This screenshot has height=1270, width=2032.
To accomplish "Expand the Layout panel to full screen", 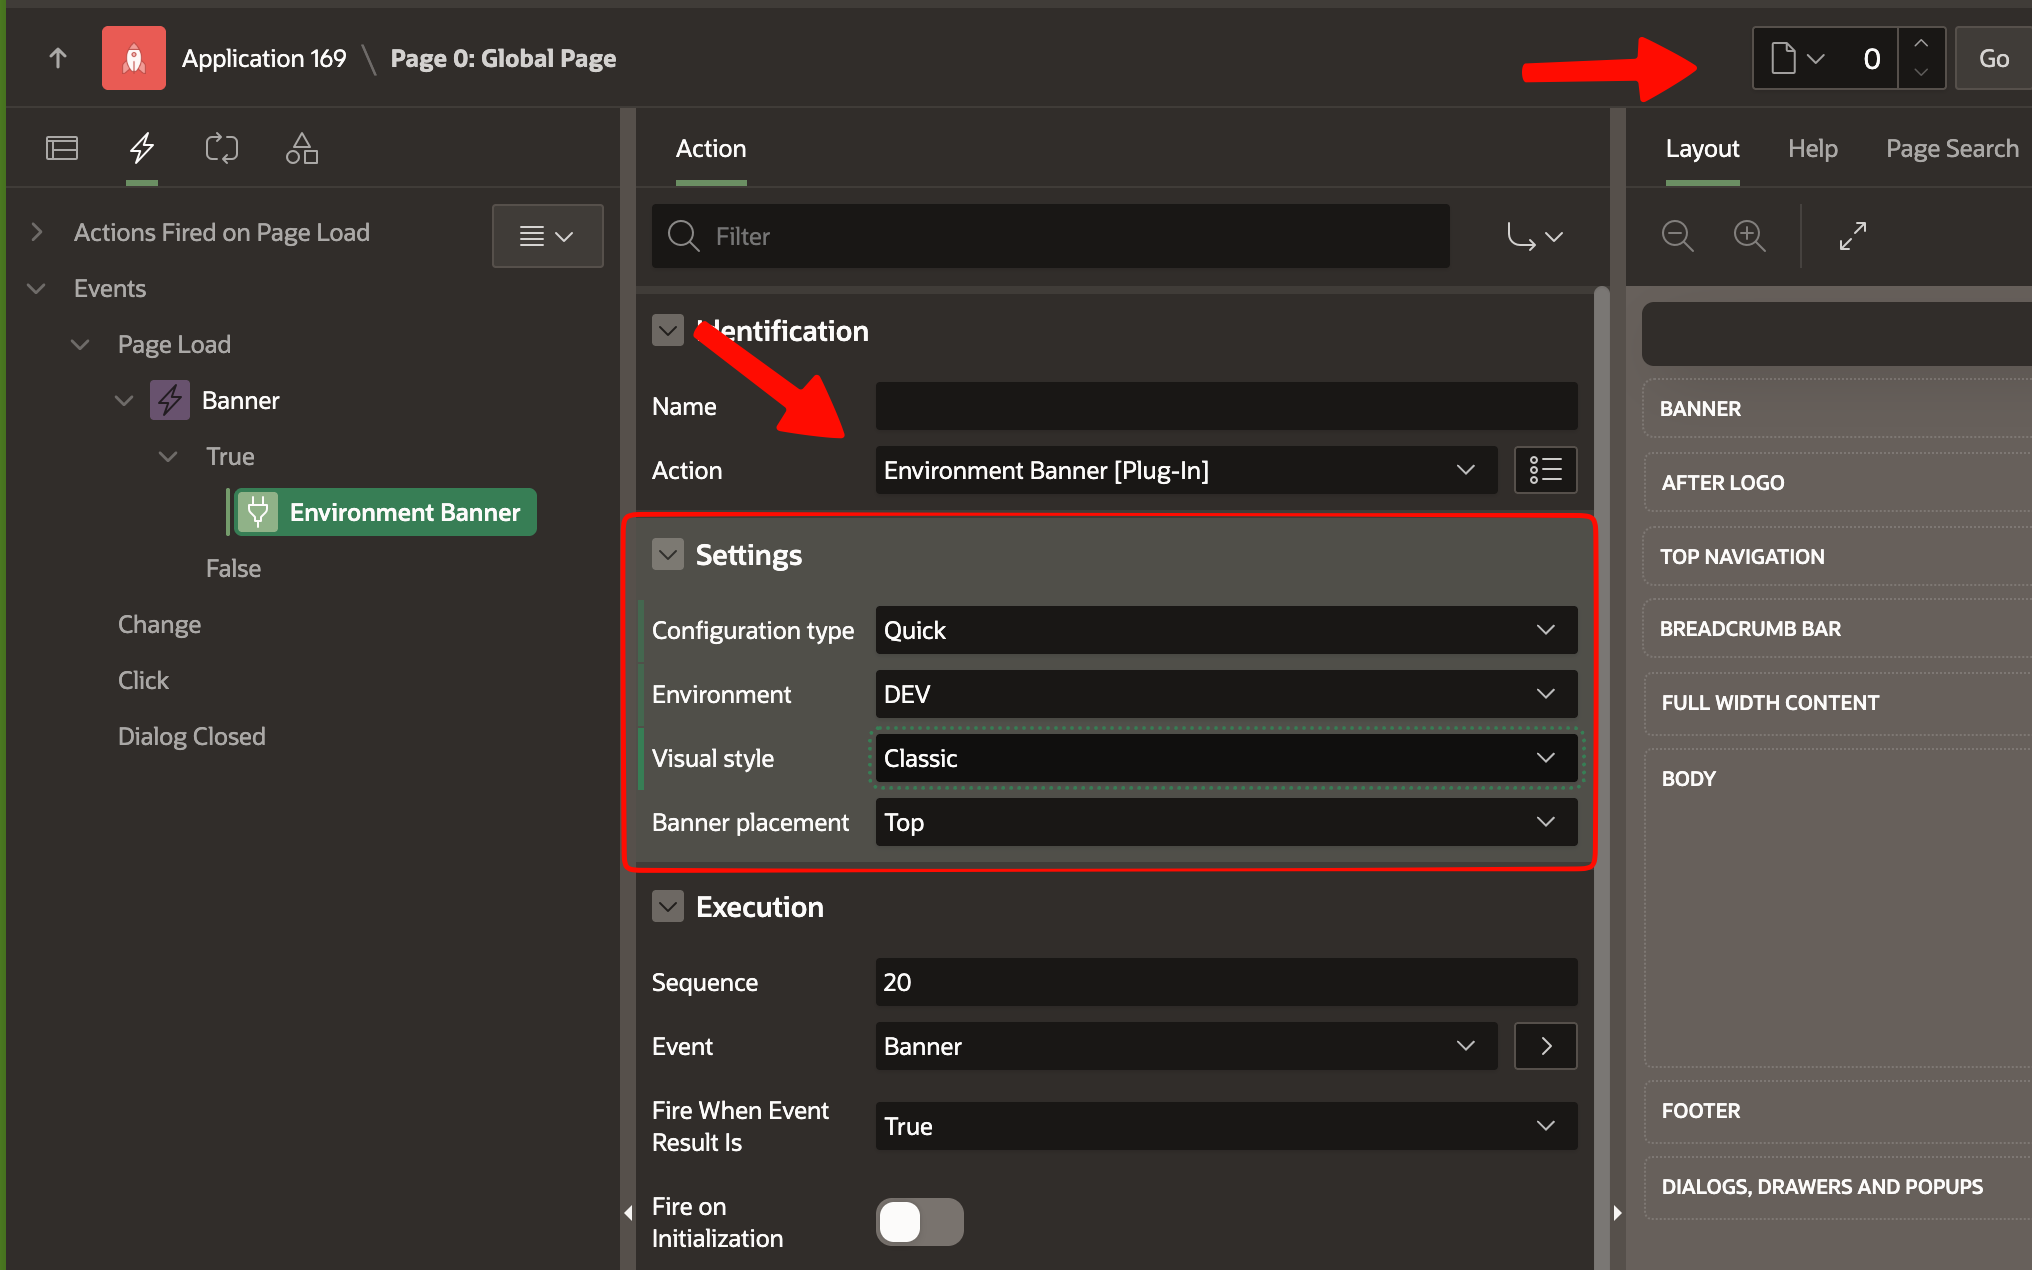I will point(1852,236).
